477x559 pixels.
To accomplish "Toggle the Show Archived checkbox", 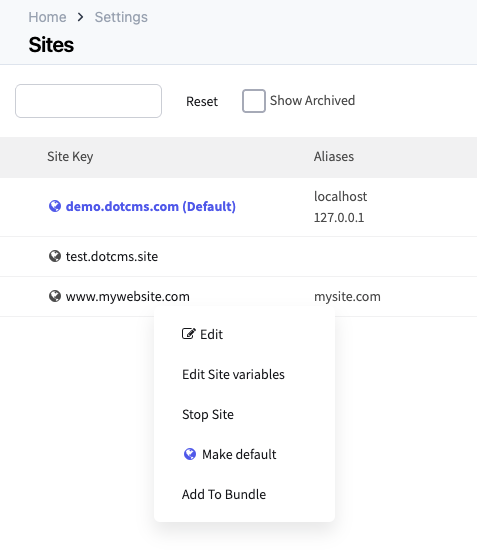I will pyautogui.click(x=253, y=101).
